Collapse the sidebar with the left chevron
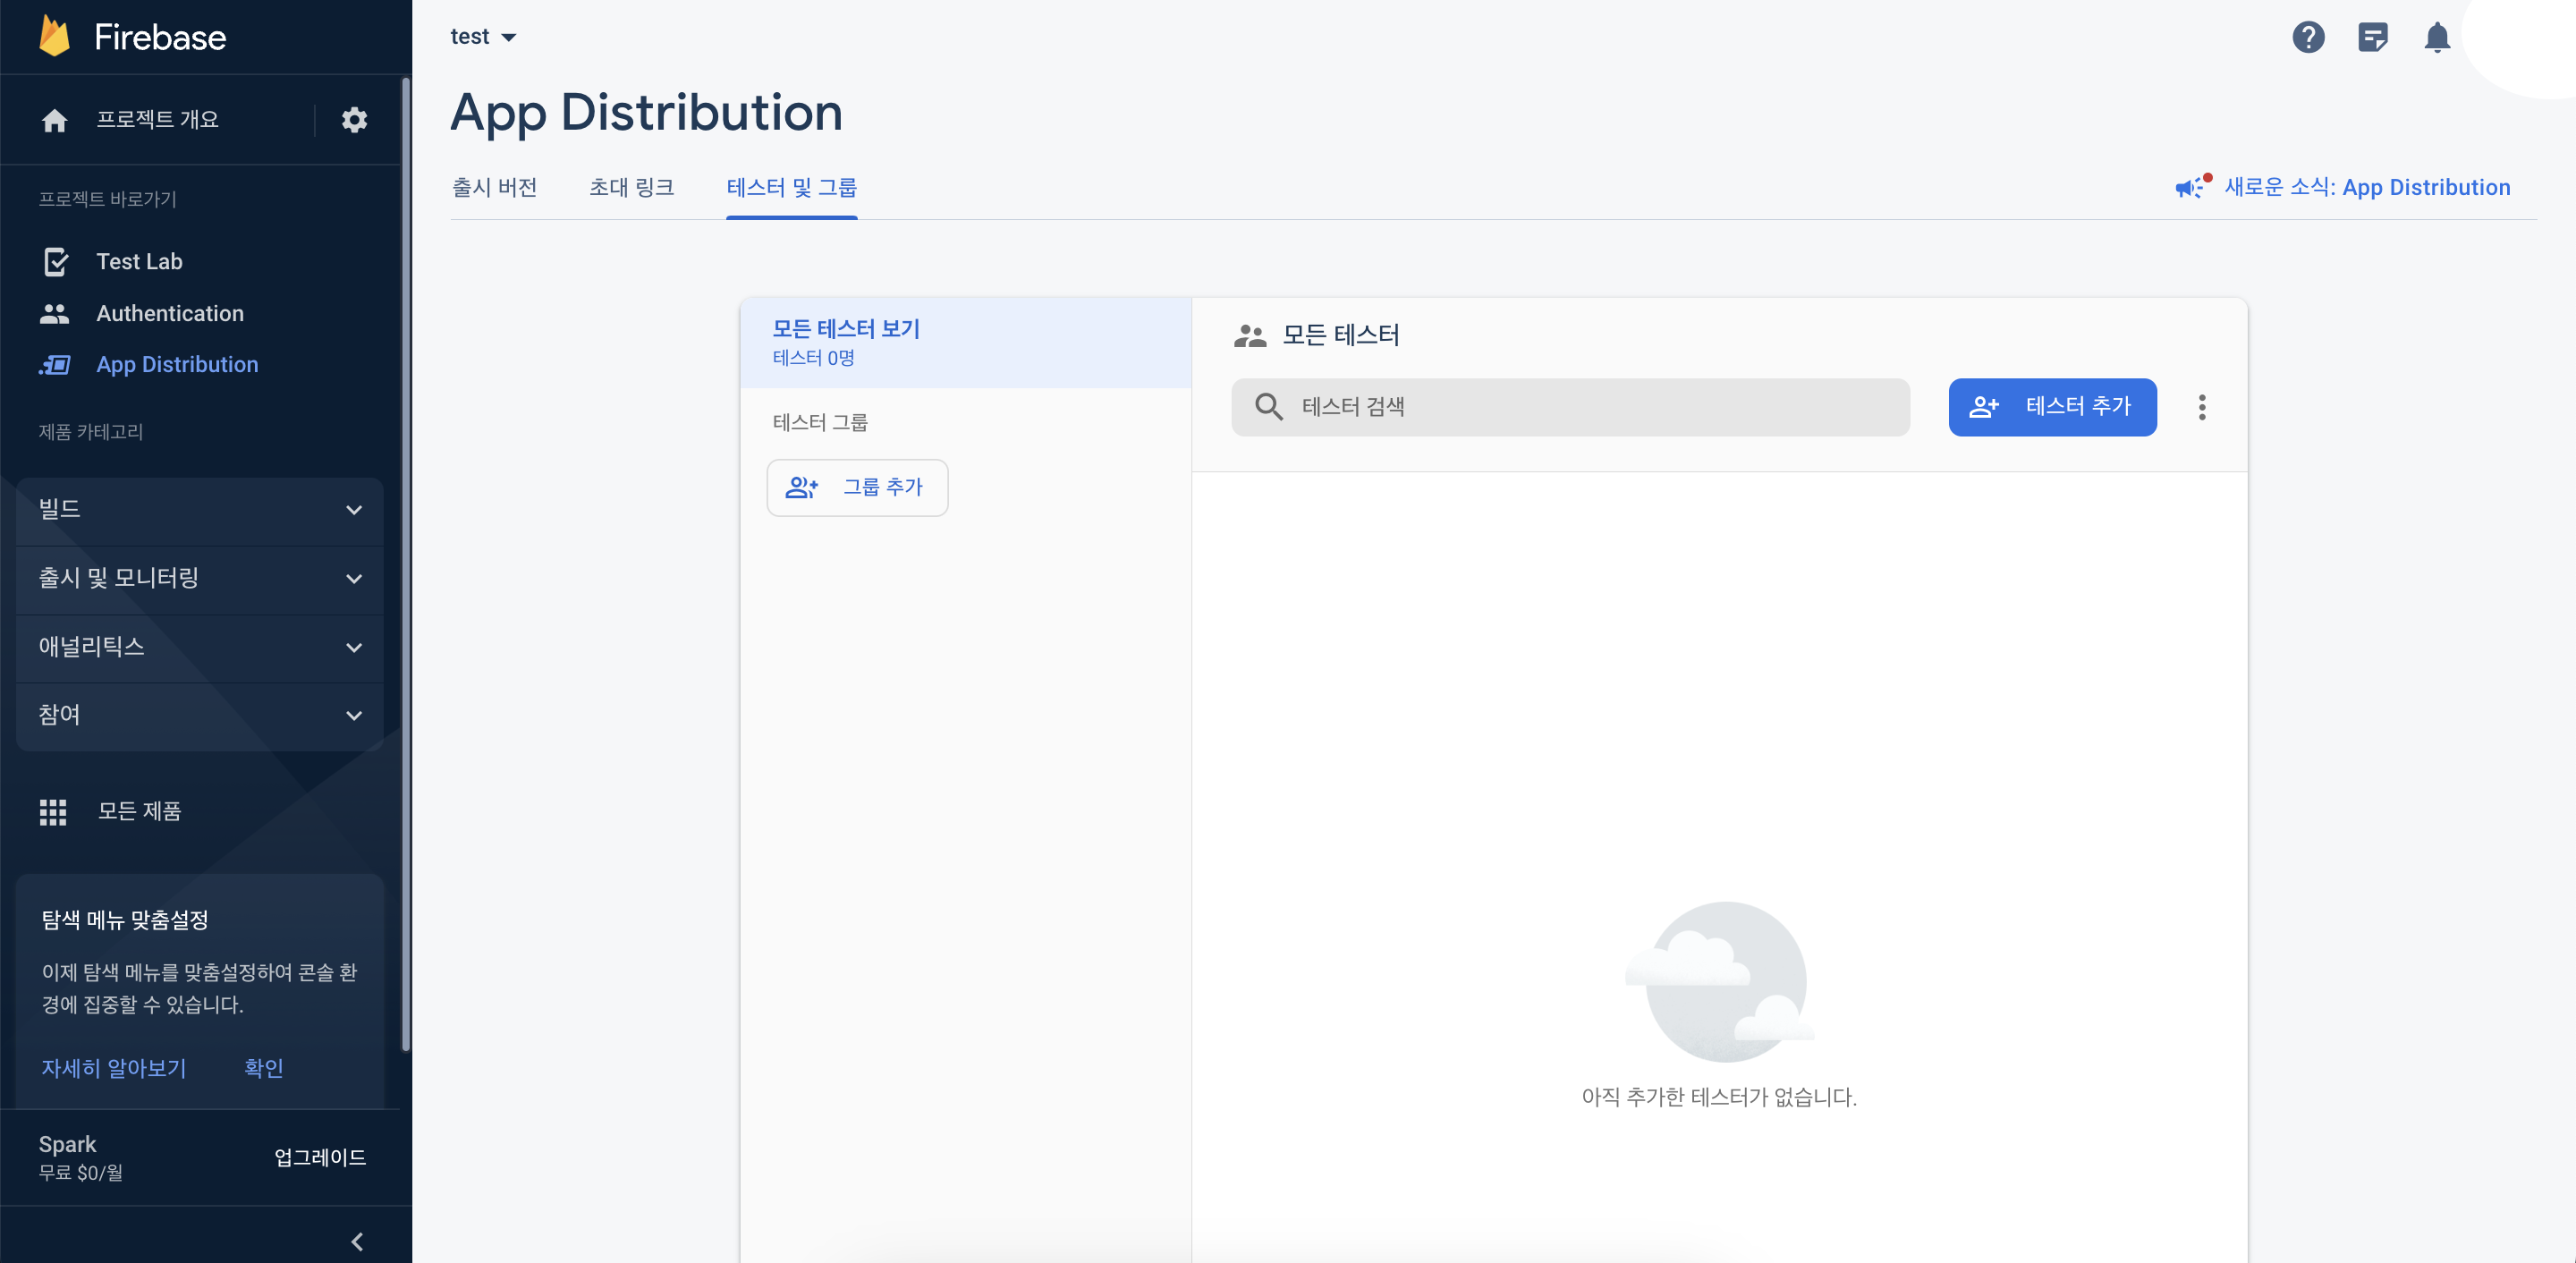The width and height of the screenshot is (2576, 1263). (357, 1241)
